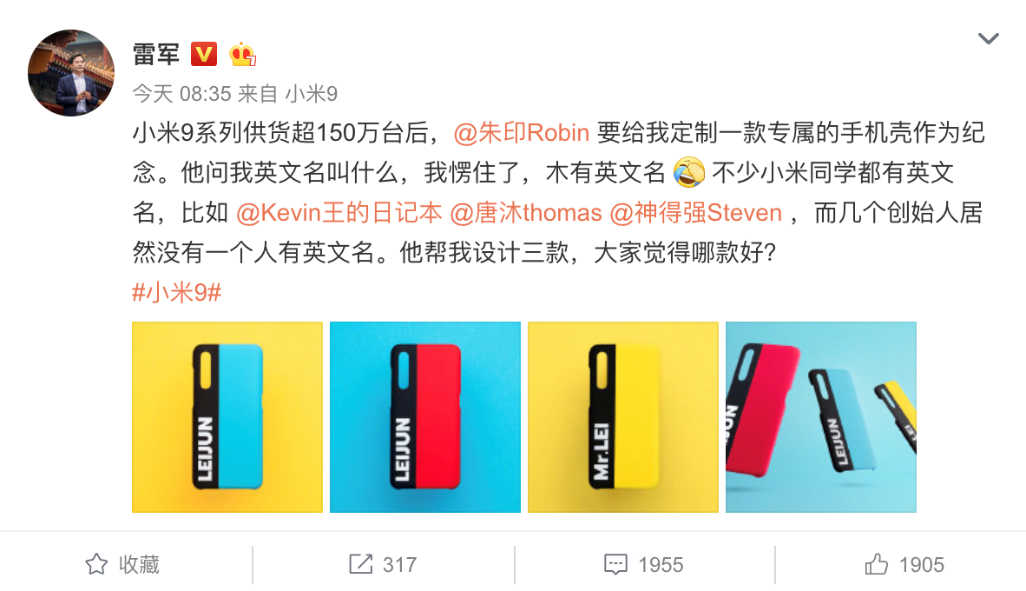Click the repost share icon
Screen dimensions: 1026x591
coord(361,564)
